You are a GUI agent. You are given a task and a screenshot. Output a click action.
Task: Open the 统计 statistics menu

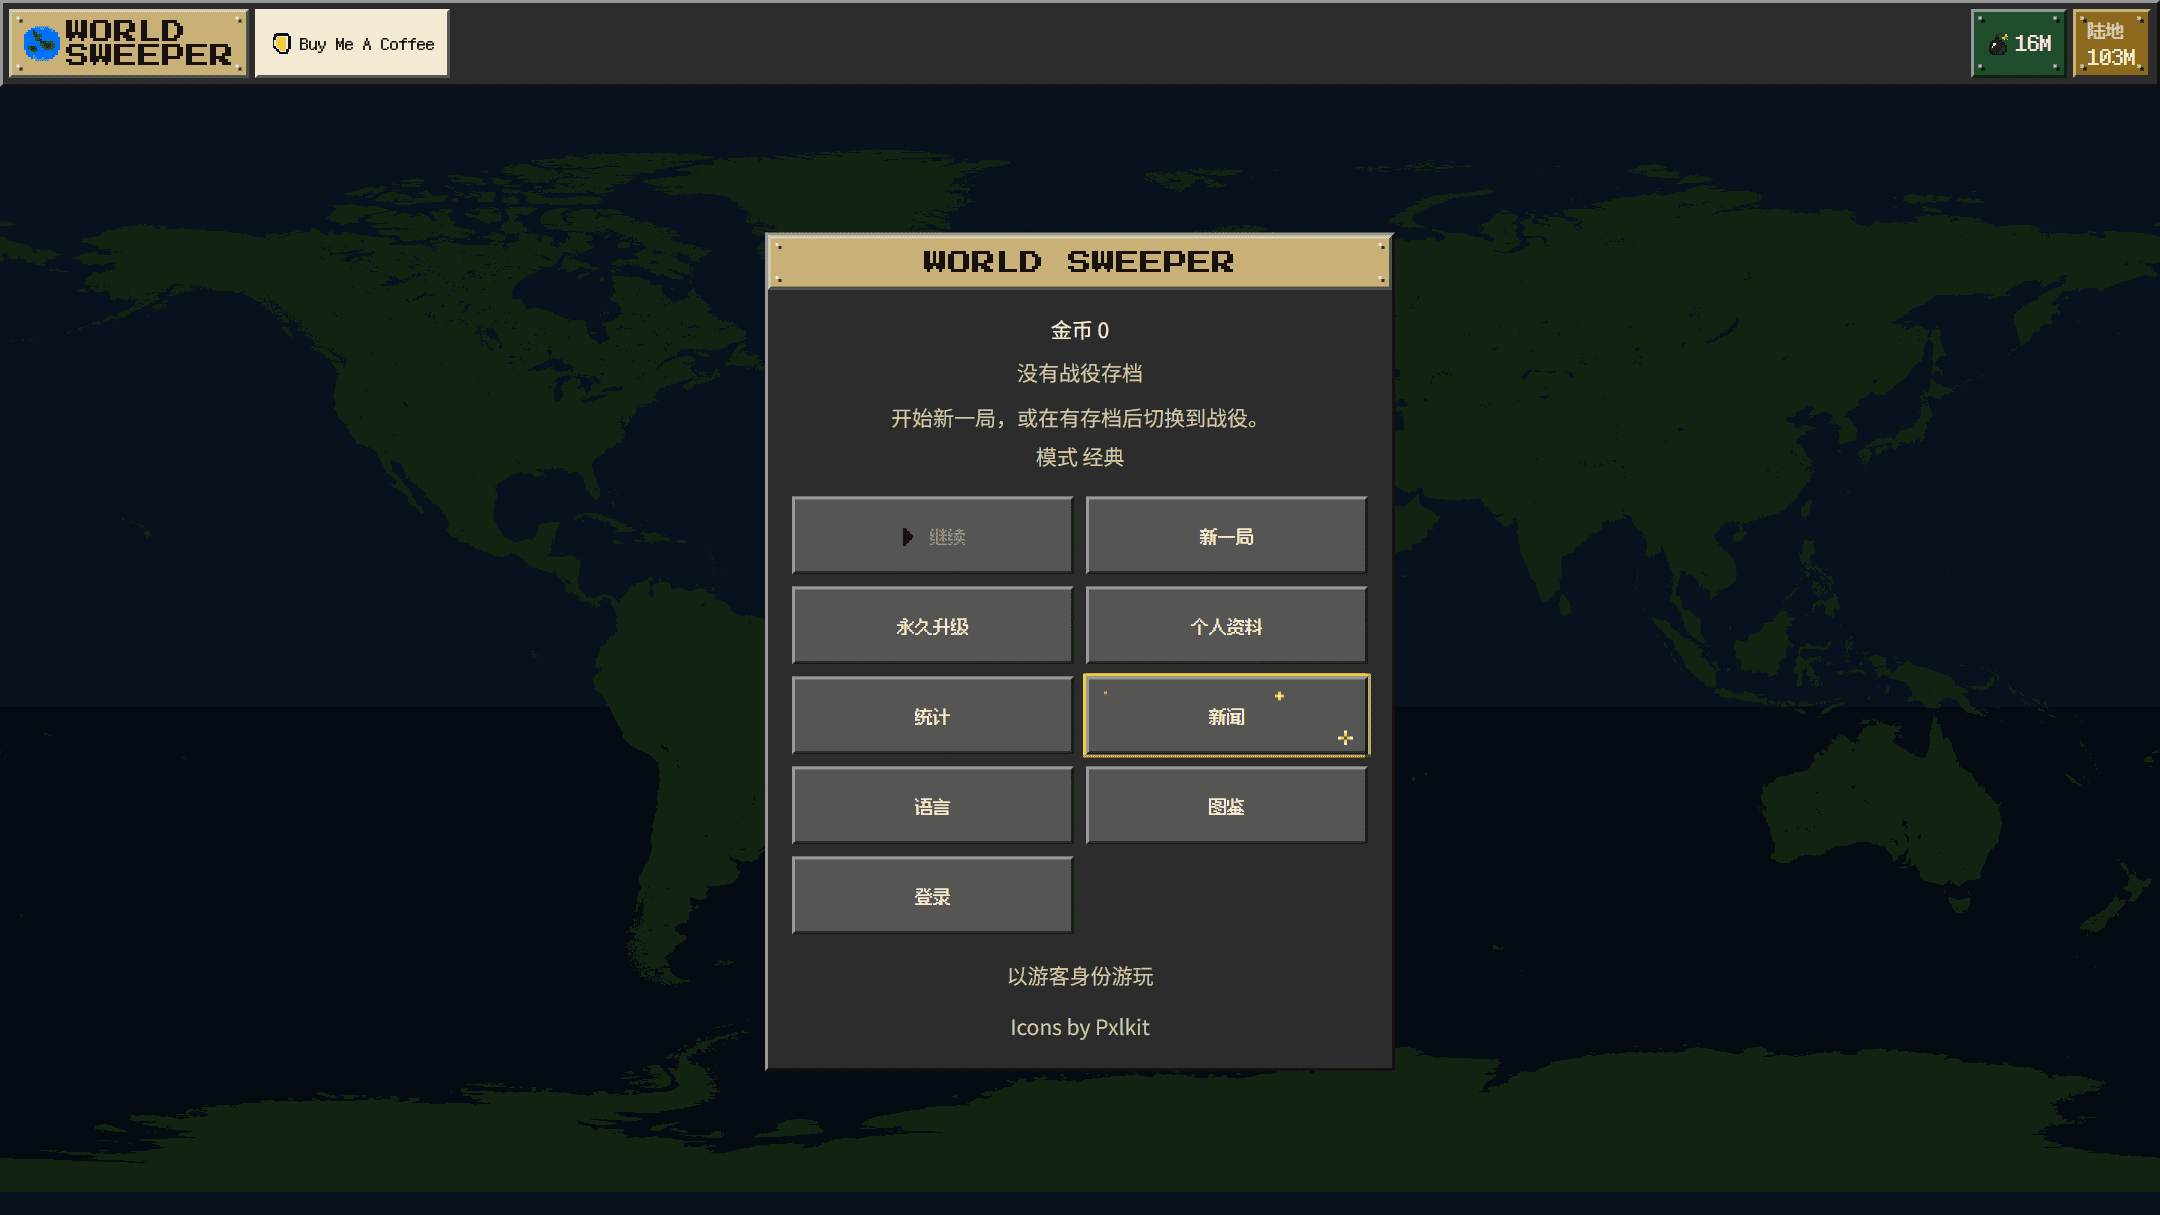tap(932, 715)
